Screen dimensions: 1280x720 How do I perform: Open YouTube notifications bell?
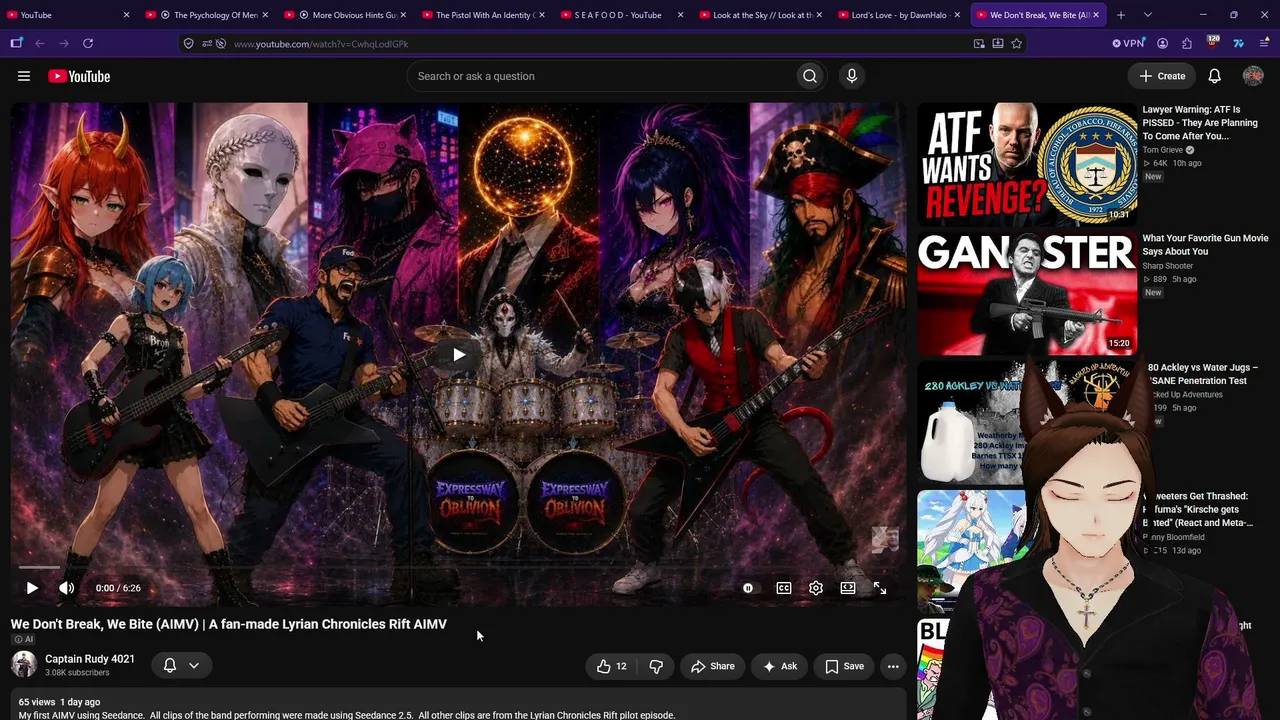click(x=1214, y=76)
